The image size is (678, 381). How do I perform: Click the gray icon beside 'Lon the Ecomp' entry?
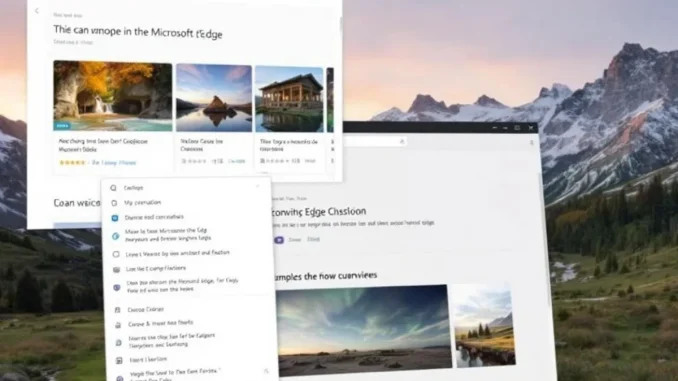[x=116, y=270]
